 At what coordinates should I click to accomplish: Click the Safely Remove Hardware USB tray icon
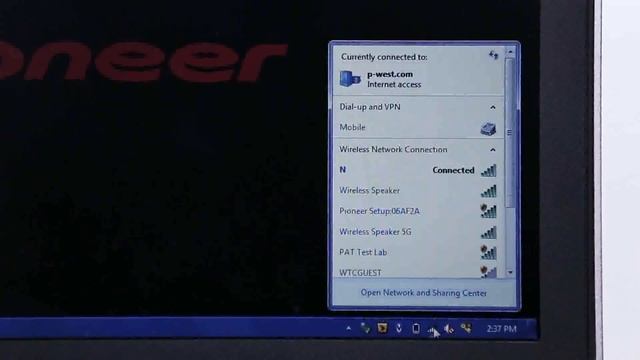[x=399, y=328]
